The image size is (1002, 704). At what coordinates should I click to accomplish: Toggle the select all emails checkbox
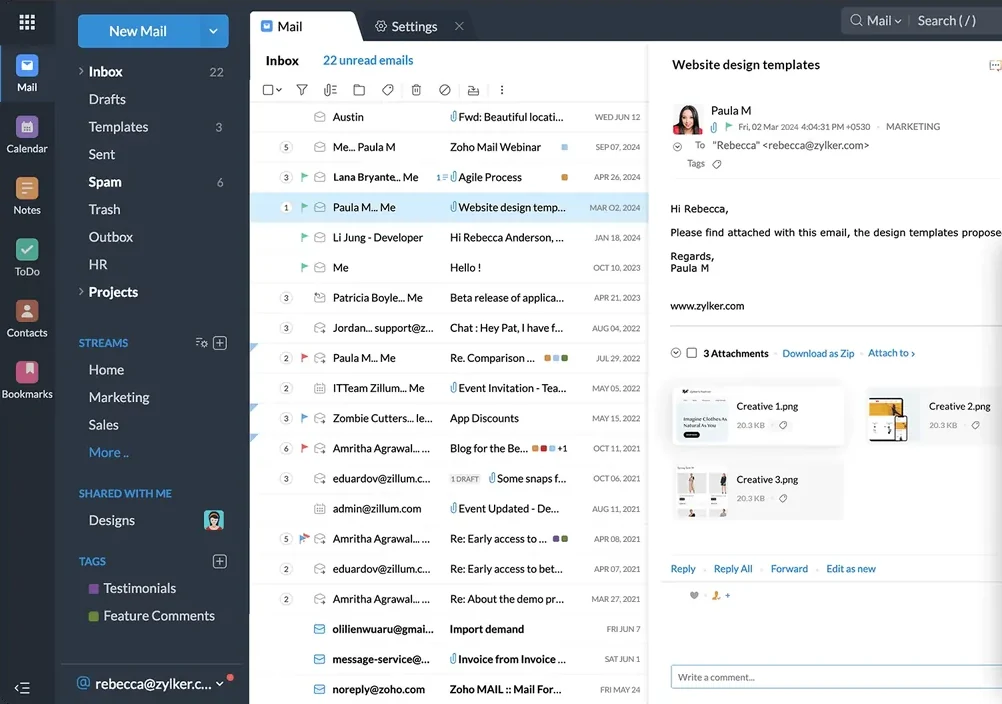(x=268, y=90)
